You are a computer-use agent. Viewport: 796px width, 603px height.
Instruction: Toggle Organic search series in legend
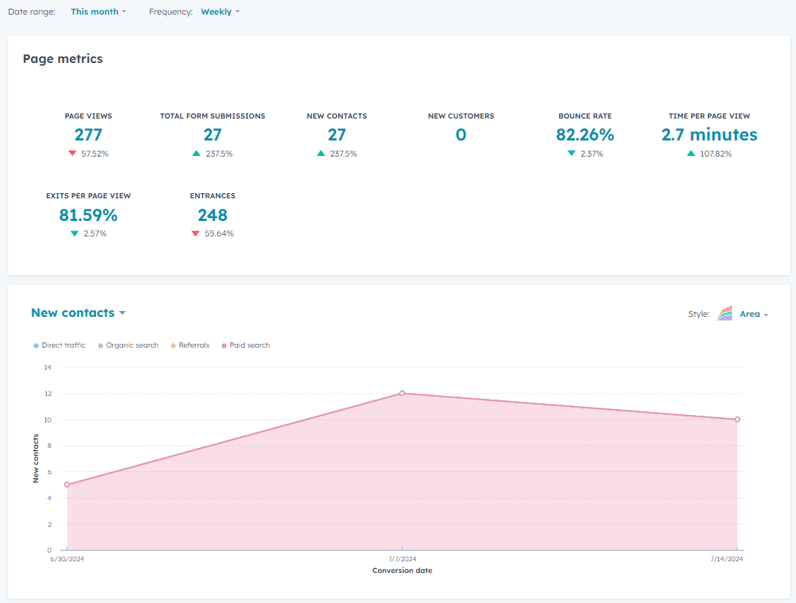(x=128, y=345)
